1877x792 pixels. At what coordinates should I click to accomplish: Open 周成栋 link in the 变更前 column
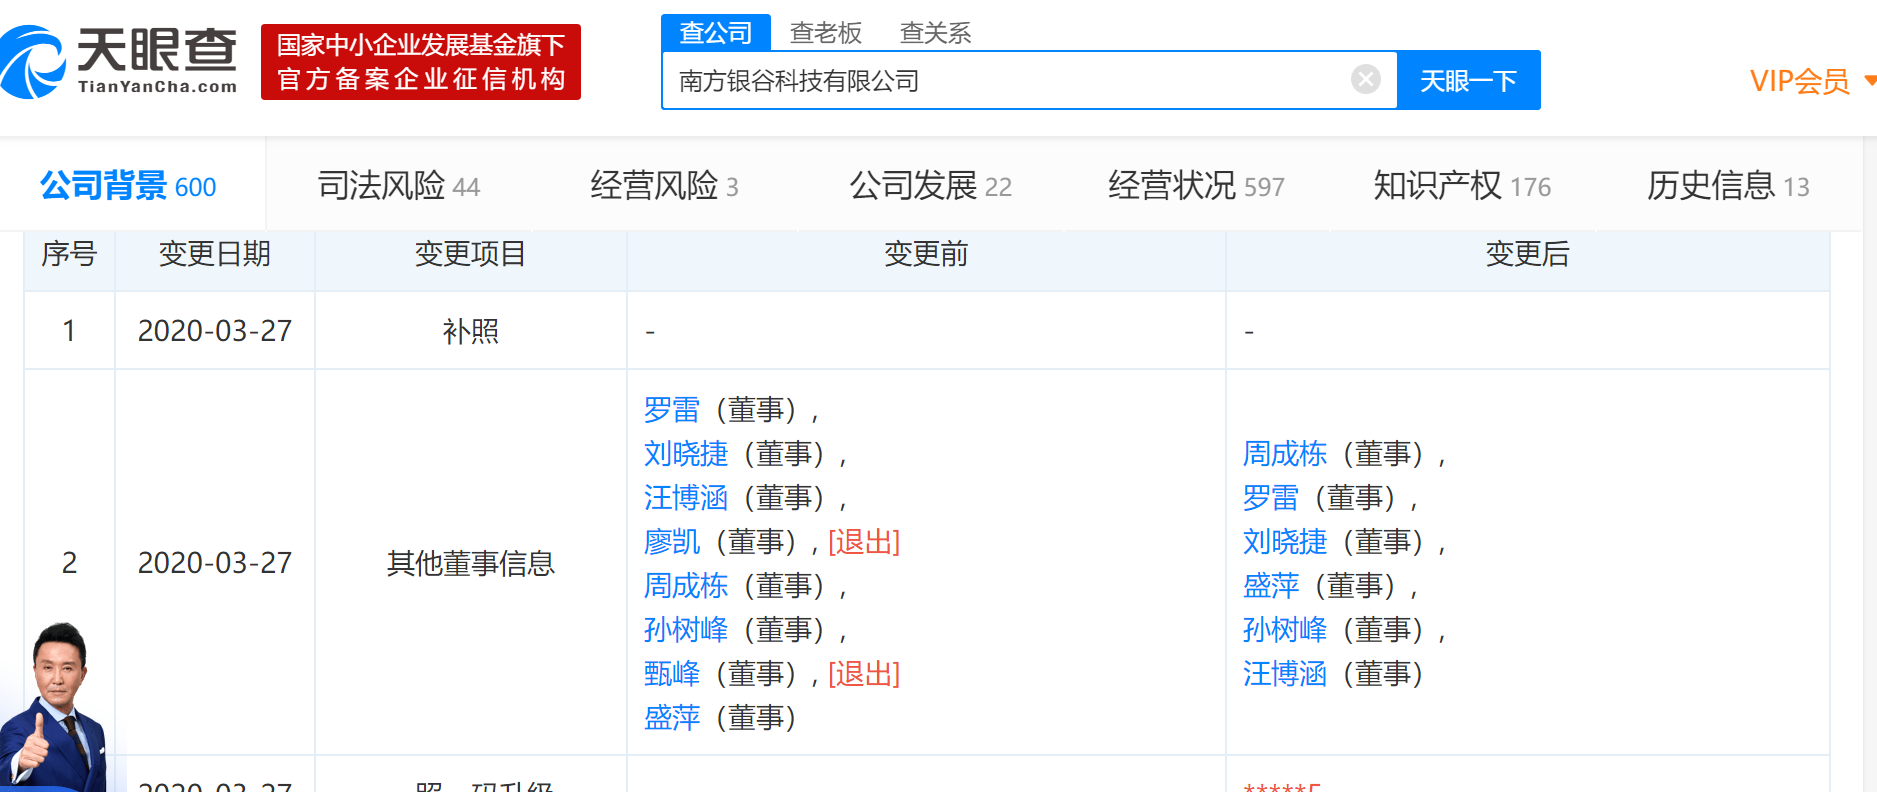tap(686, 586)
